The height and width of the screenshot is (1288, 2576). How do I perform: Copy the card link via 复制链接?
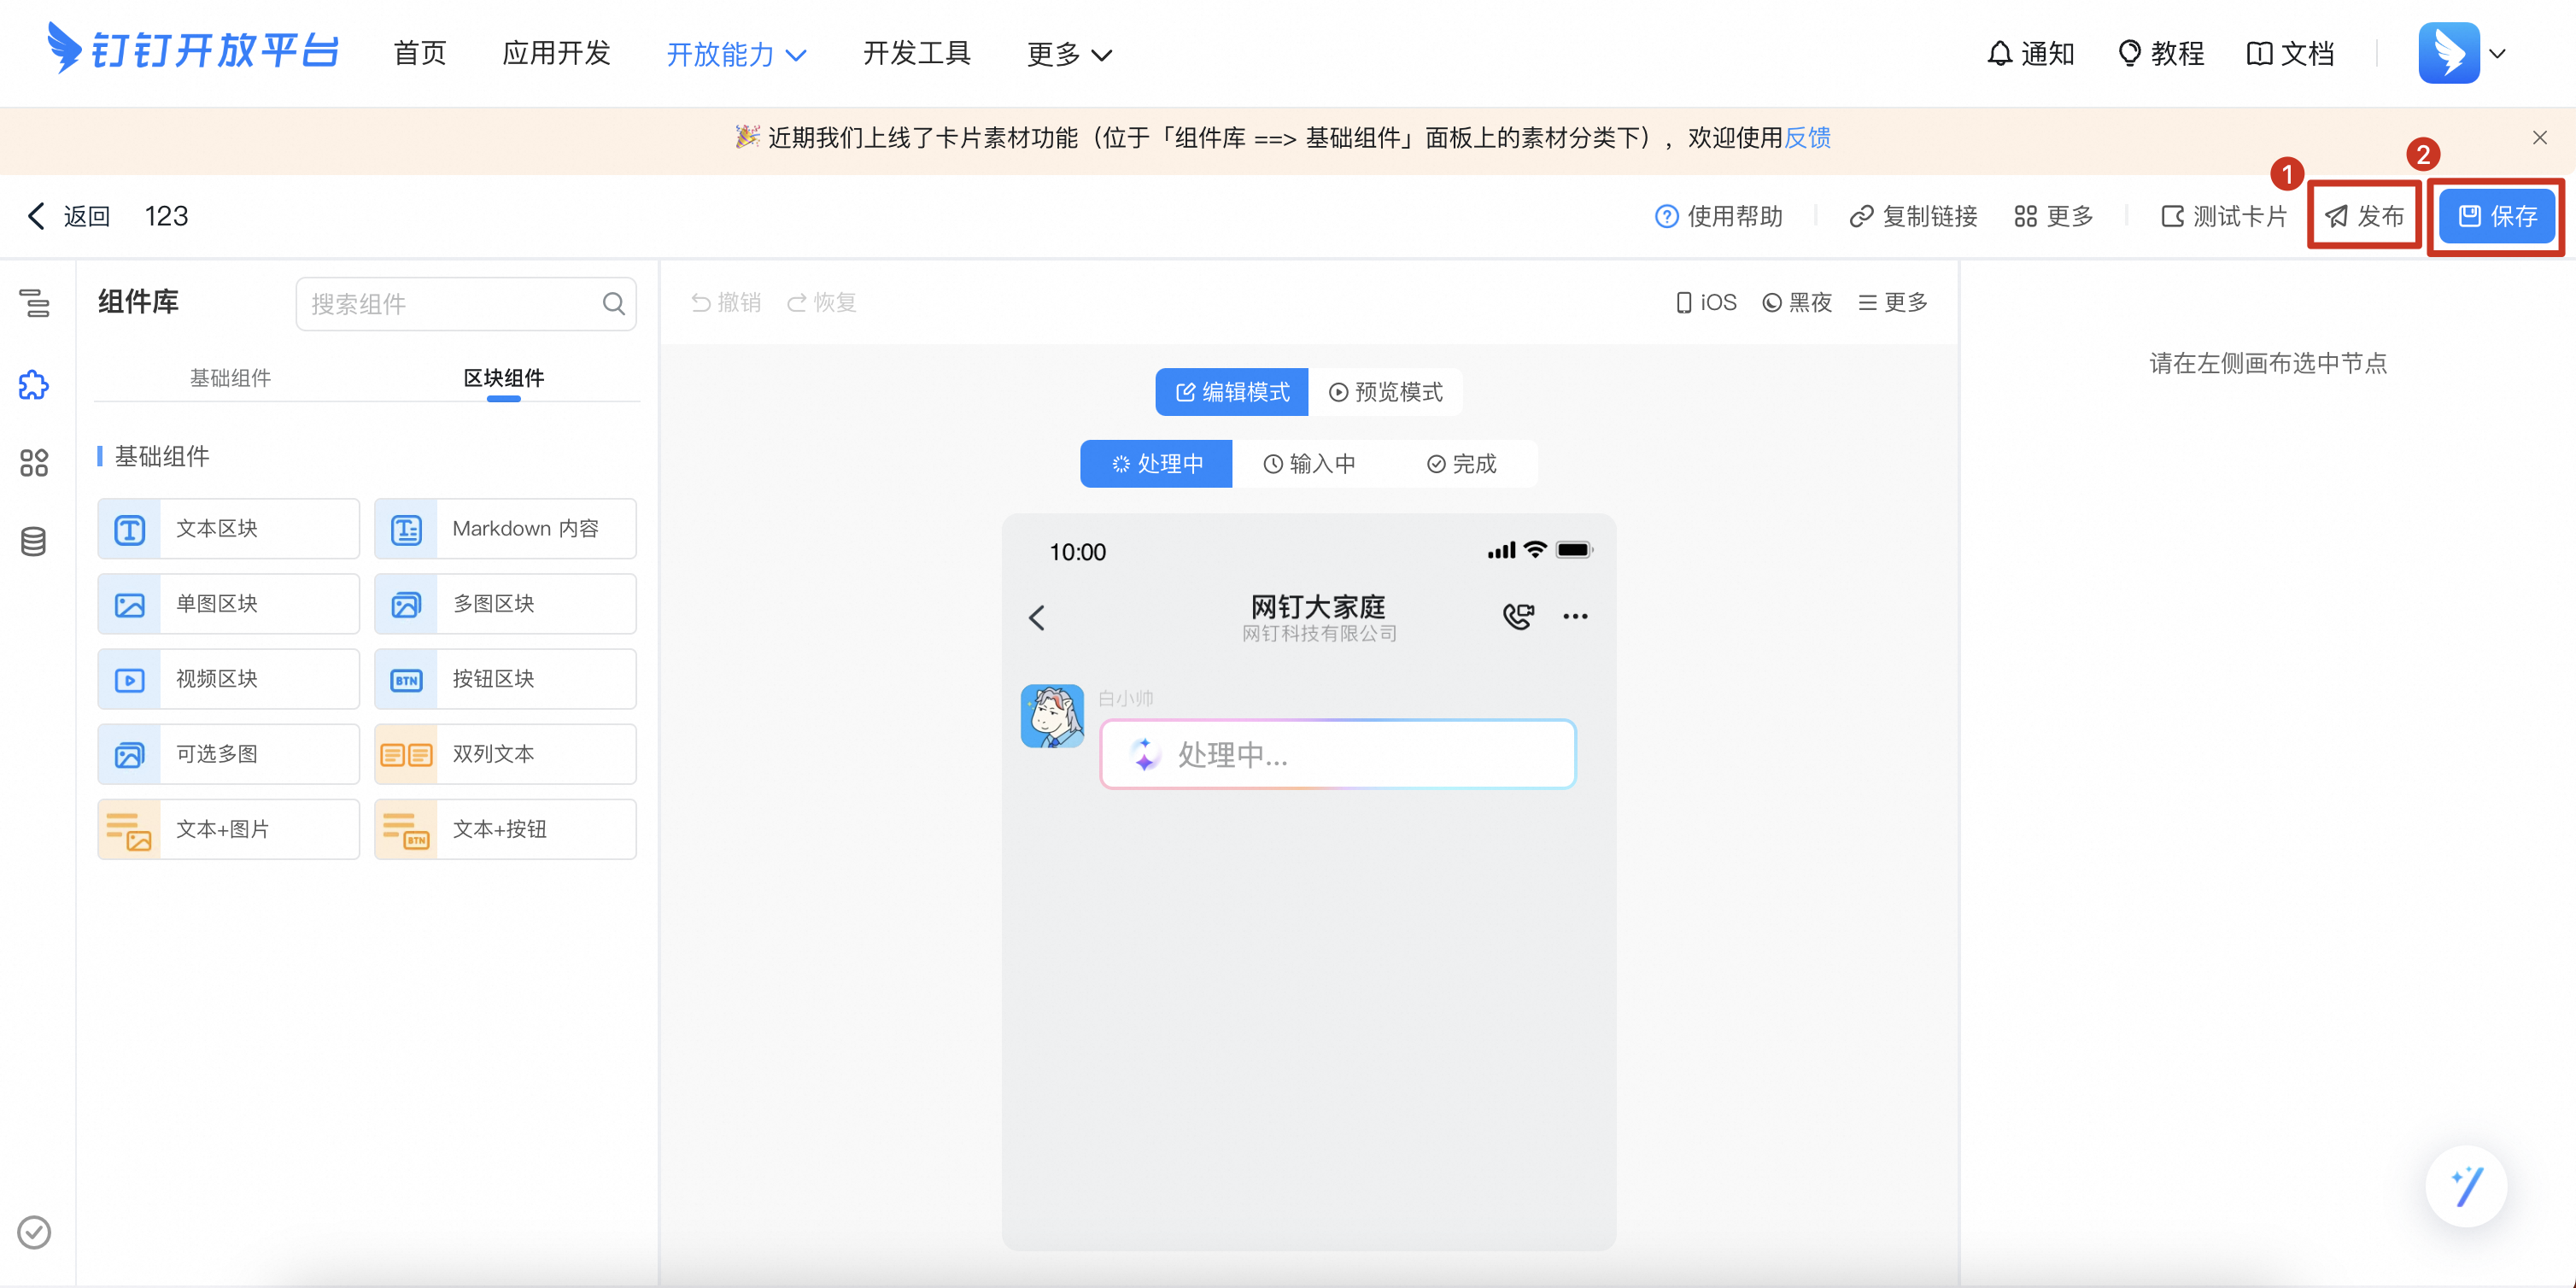pyautogui.click(x=1913, y=216)
